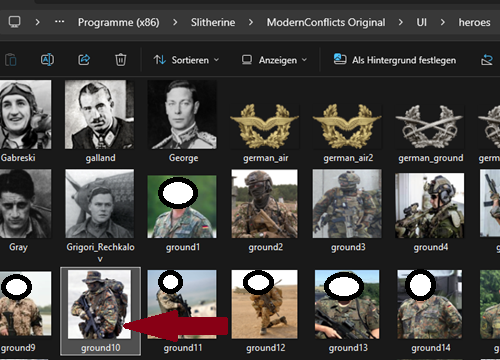The image size is (500, 360).
Task: Click the file name label german_ground
Action: (x=431, y=158)
